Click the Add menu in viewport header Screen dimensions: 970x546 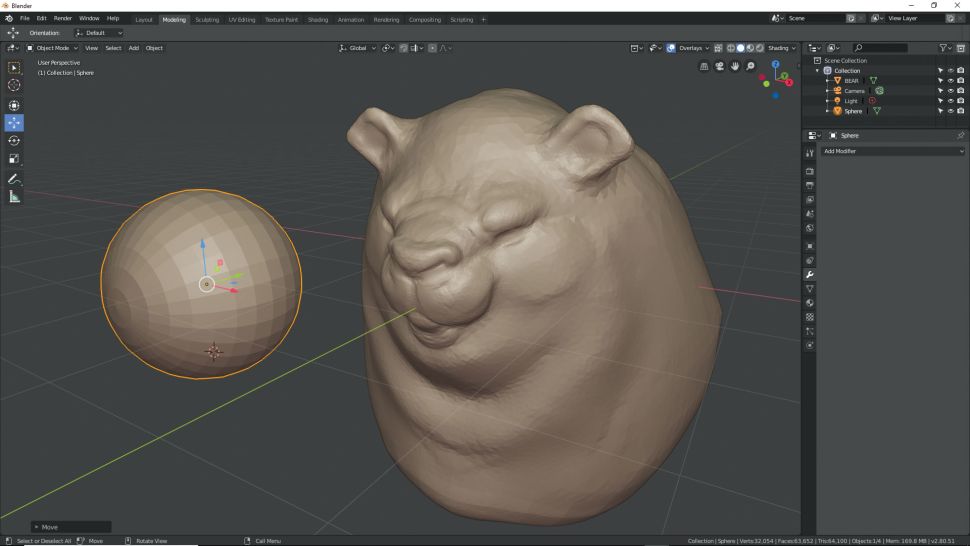click(x=133, y=48)
